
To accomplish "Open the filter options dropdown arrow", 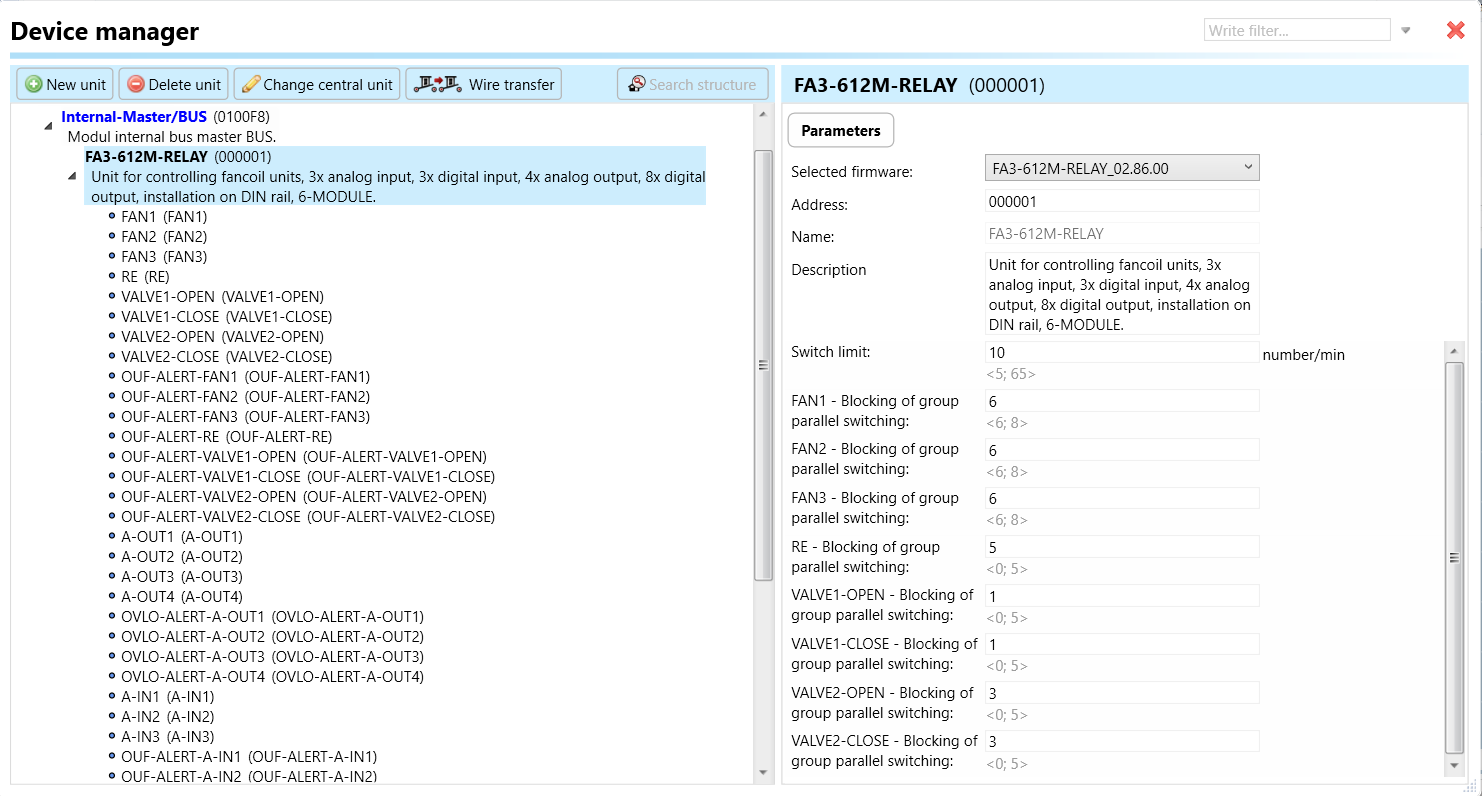I will point(1405,31).
